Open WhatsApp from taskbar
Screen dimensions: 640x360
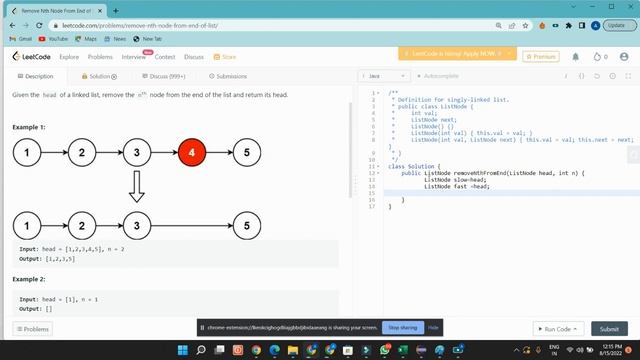[x=384, y=350]
